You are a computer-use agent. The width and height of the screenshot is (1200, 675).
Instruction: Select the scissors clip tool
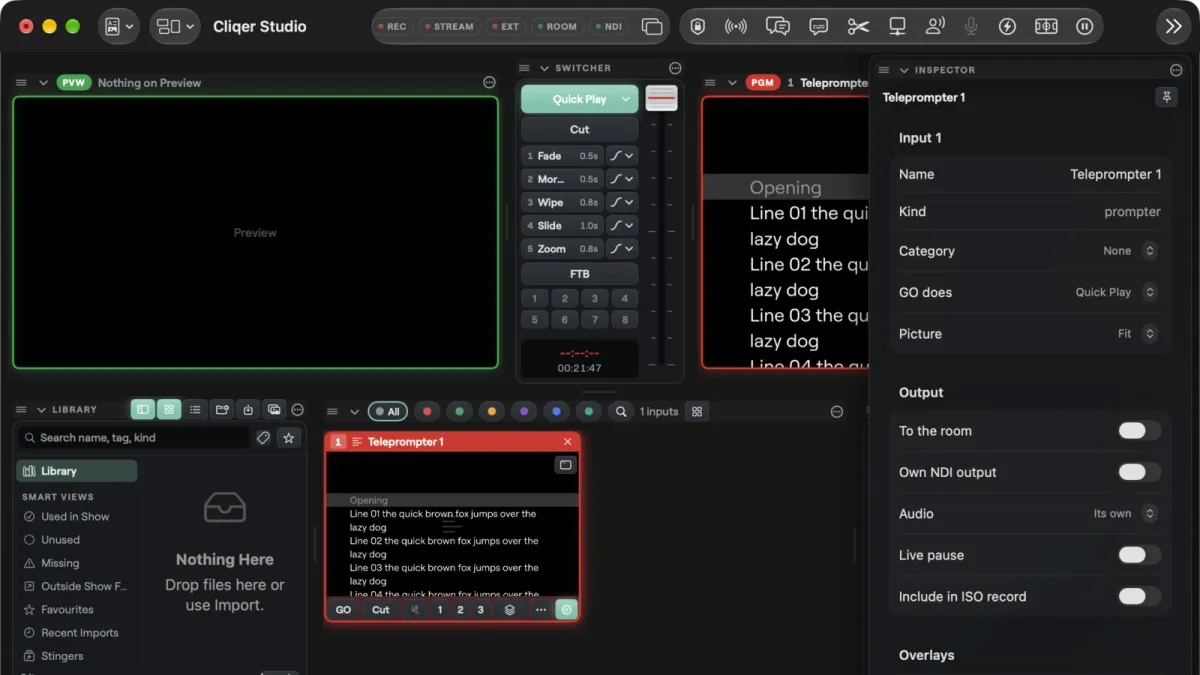[858, 27]
